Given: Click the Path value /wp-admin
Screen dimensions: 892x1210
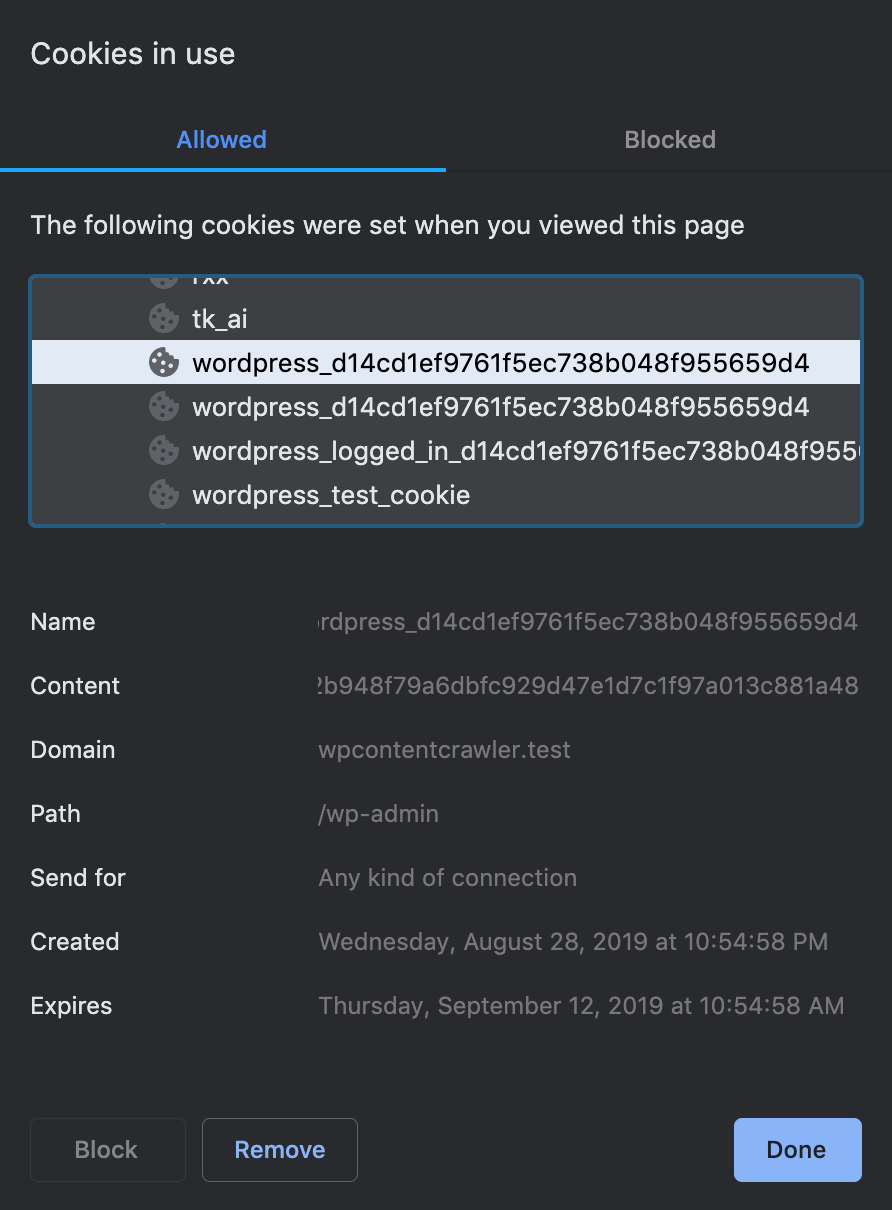Looking at the screenshot, I should pos(378,813).
